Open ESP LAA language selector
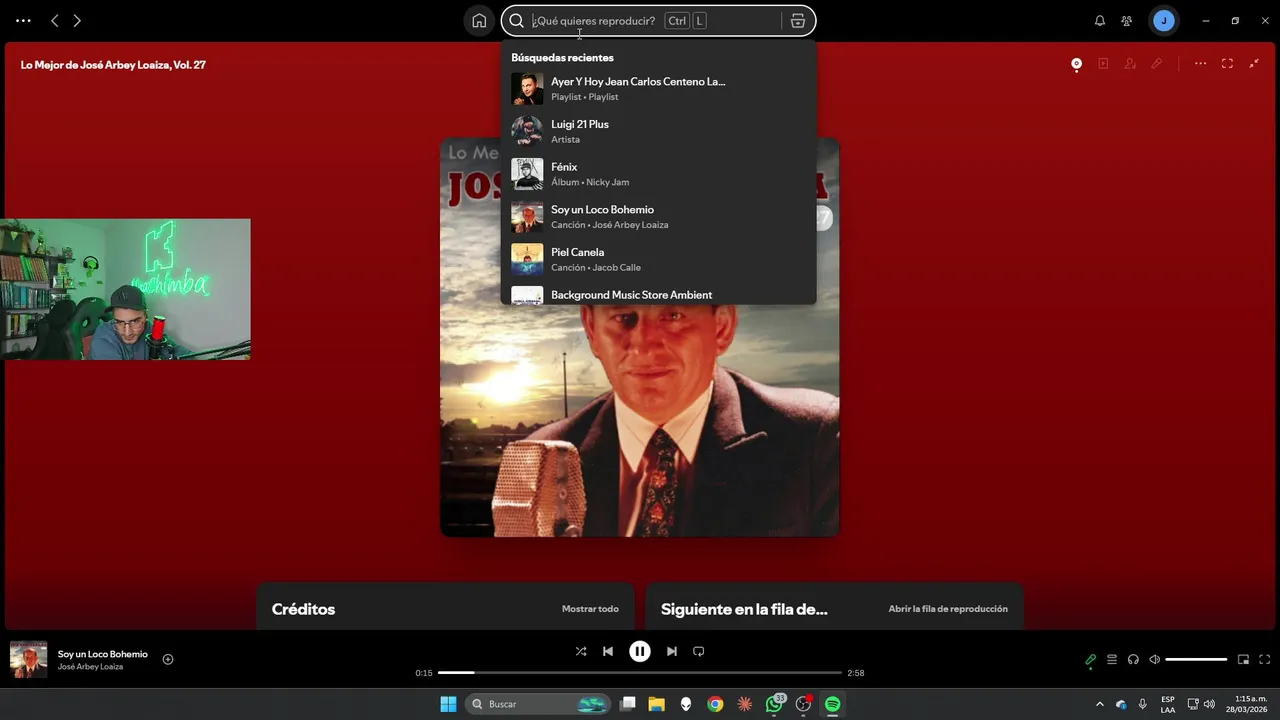 tap(1168, 704)
